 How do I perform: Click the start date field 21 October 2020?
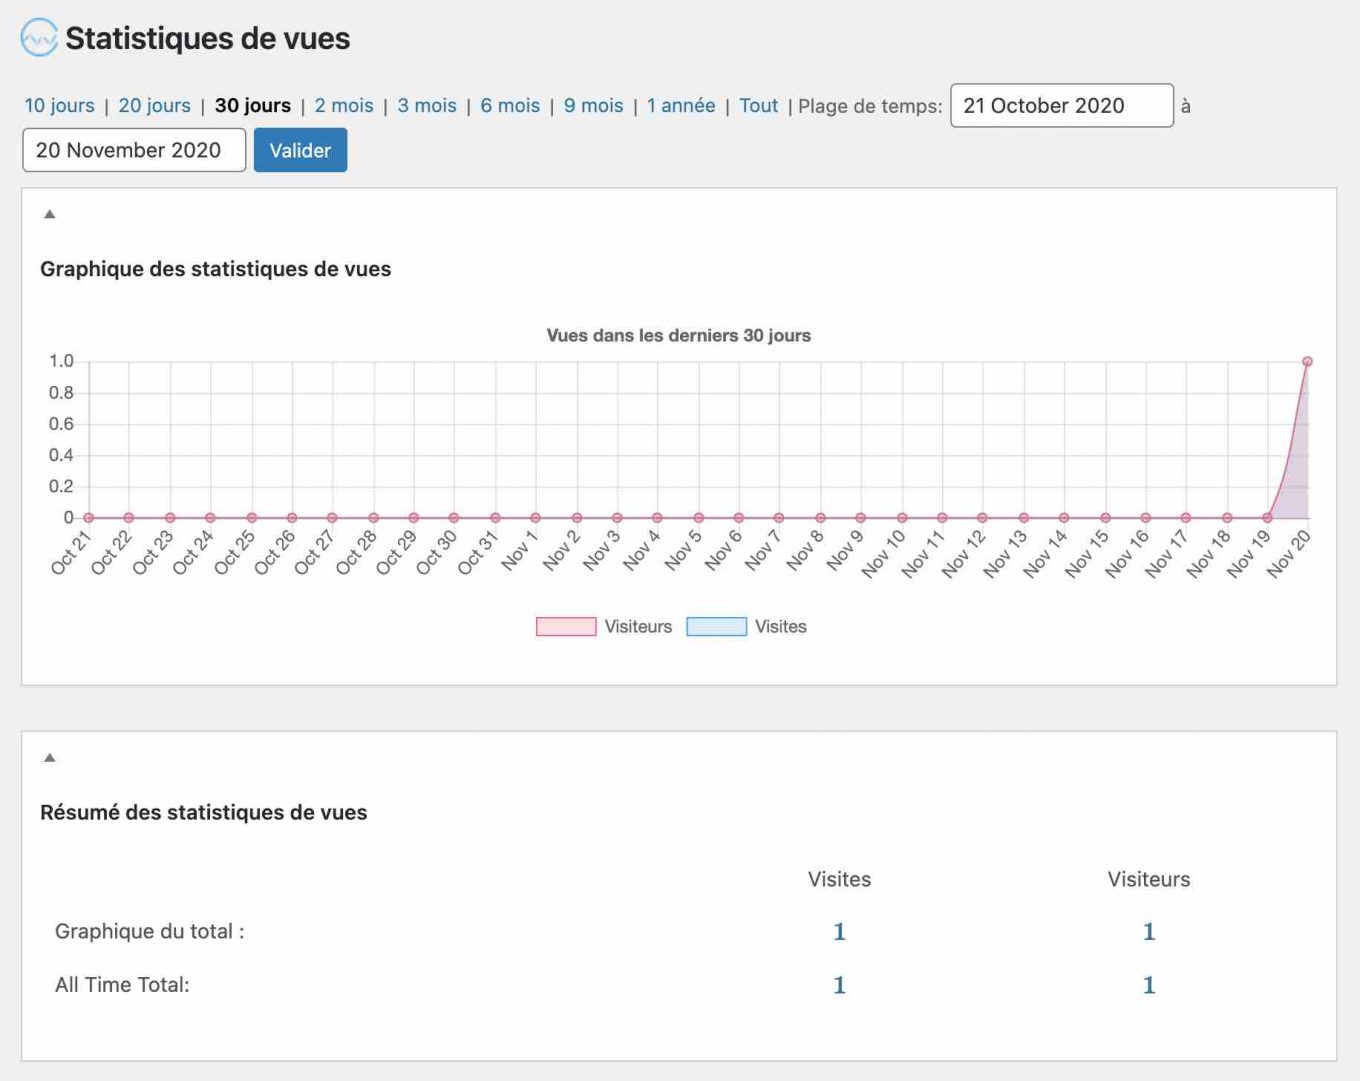tap(1062, 106)
